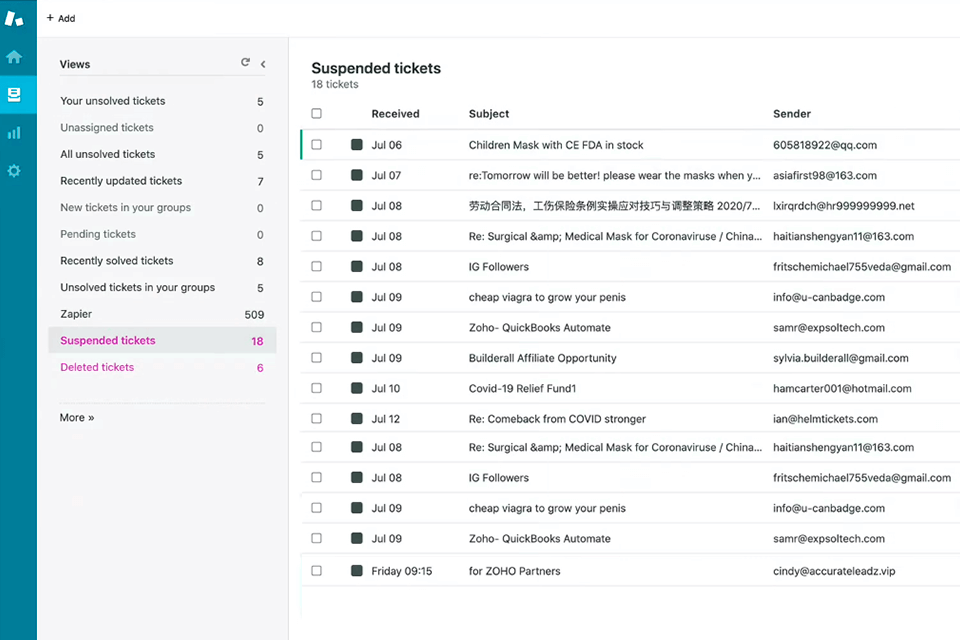Click sender 605818922@qq.com
The width and height of the screenshot is (960, 640).
825,145
